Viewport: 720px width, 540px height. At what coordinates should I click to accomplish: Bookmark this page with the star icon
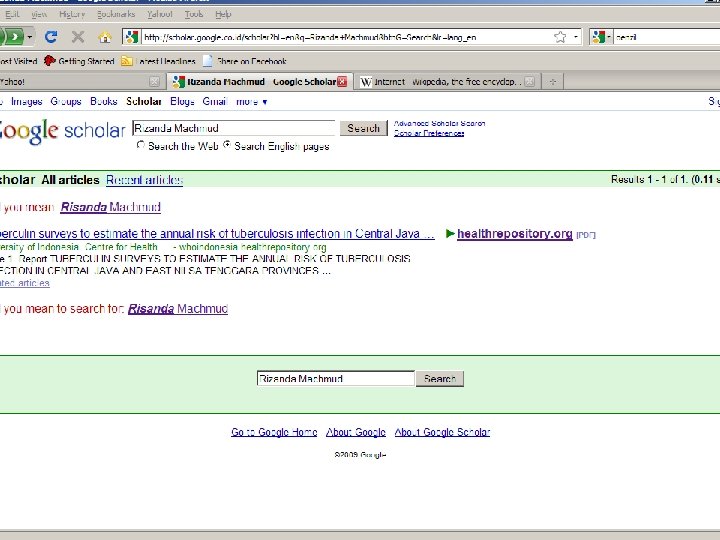click(560, 37)
